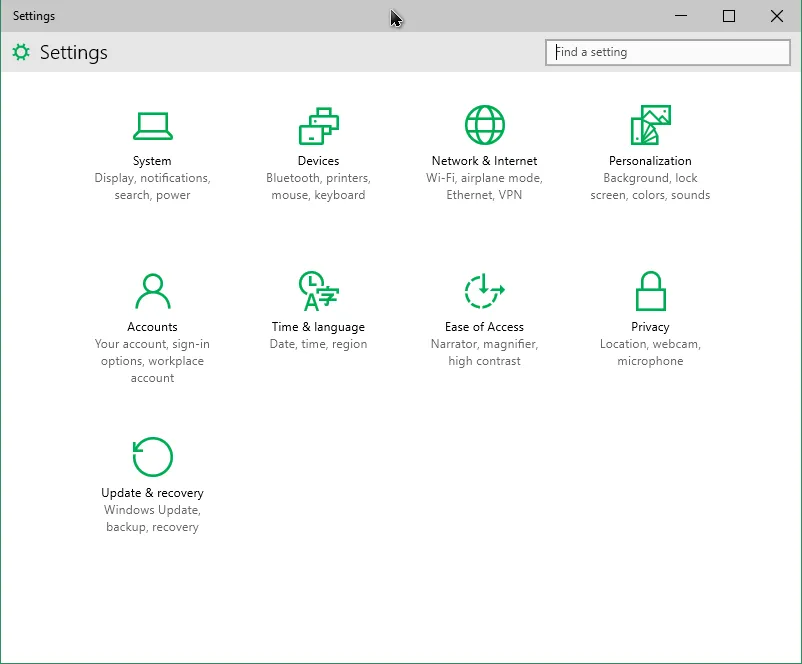Open System settings via the laptop icon
The width and height of the screenshot is (802, 664).
pos(152,126)
